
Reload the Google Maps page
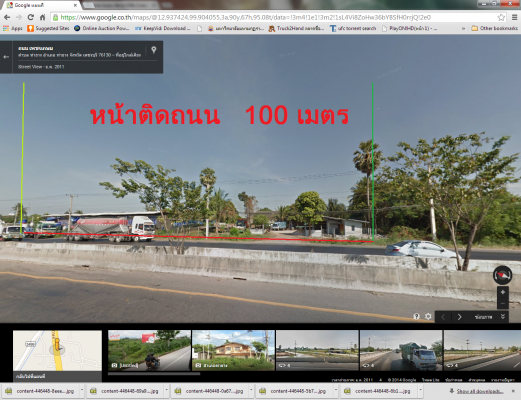31,17
